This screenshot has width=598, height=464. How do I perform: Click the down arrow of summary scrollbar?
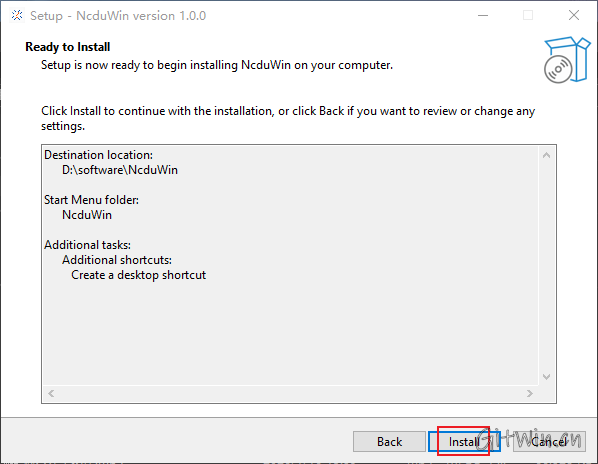546,377
